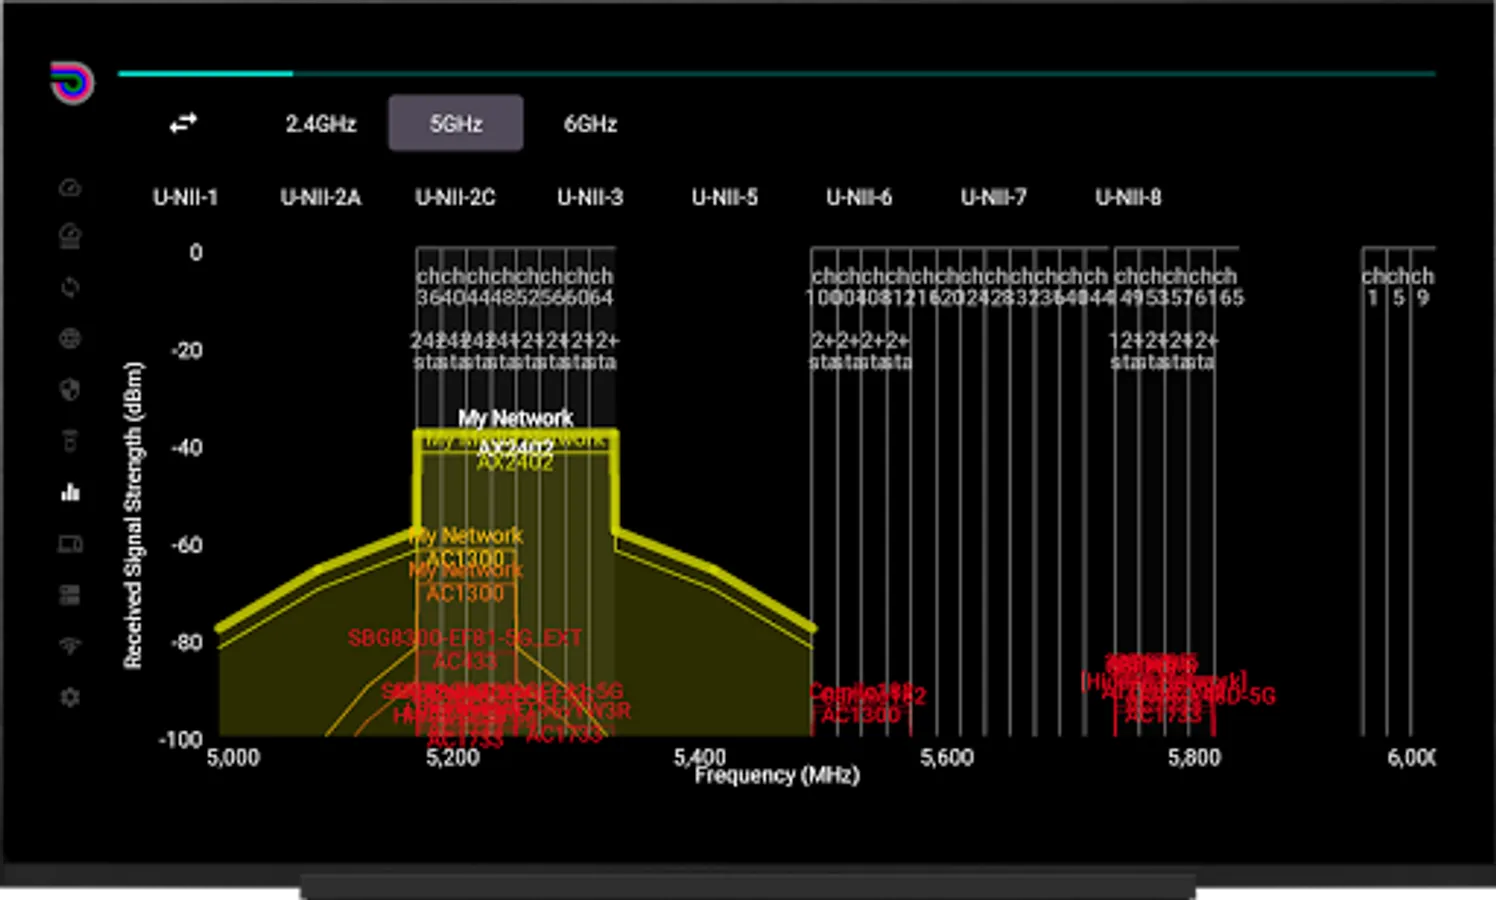Viewport: 1496px width, 900px height.
Task: Select the bar chart sidebar icon
Action: click(x=70, y=492)
